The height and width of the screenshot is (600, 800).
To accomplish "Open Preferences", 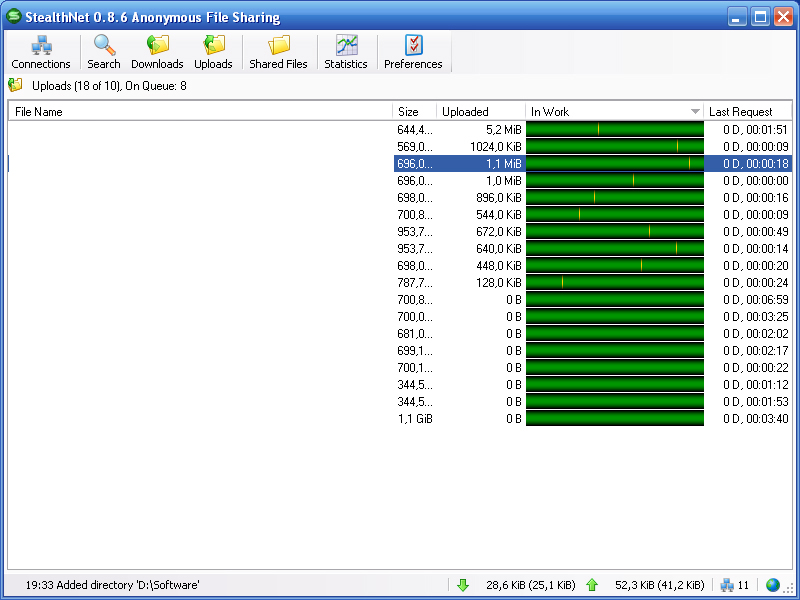I will (x=413, y=52).
